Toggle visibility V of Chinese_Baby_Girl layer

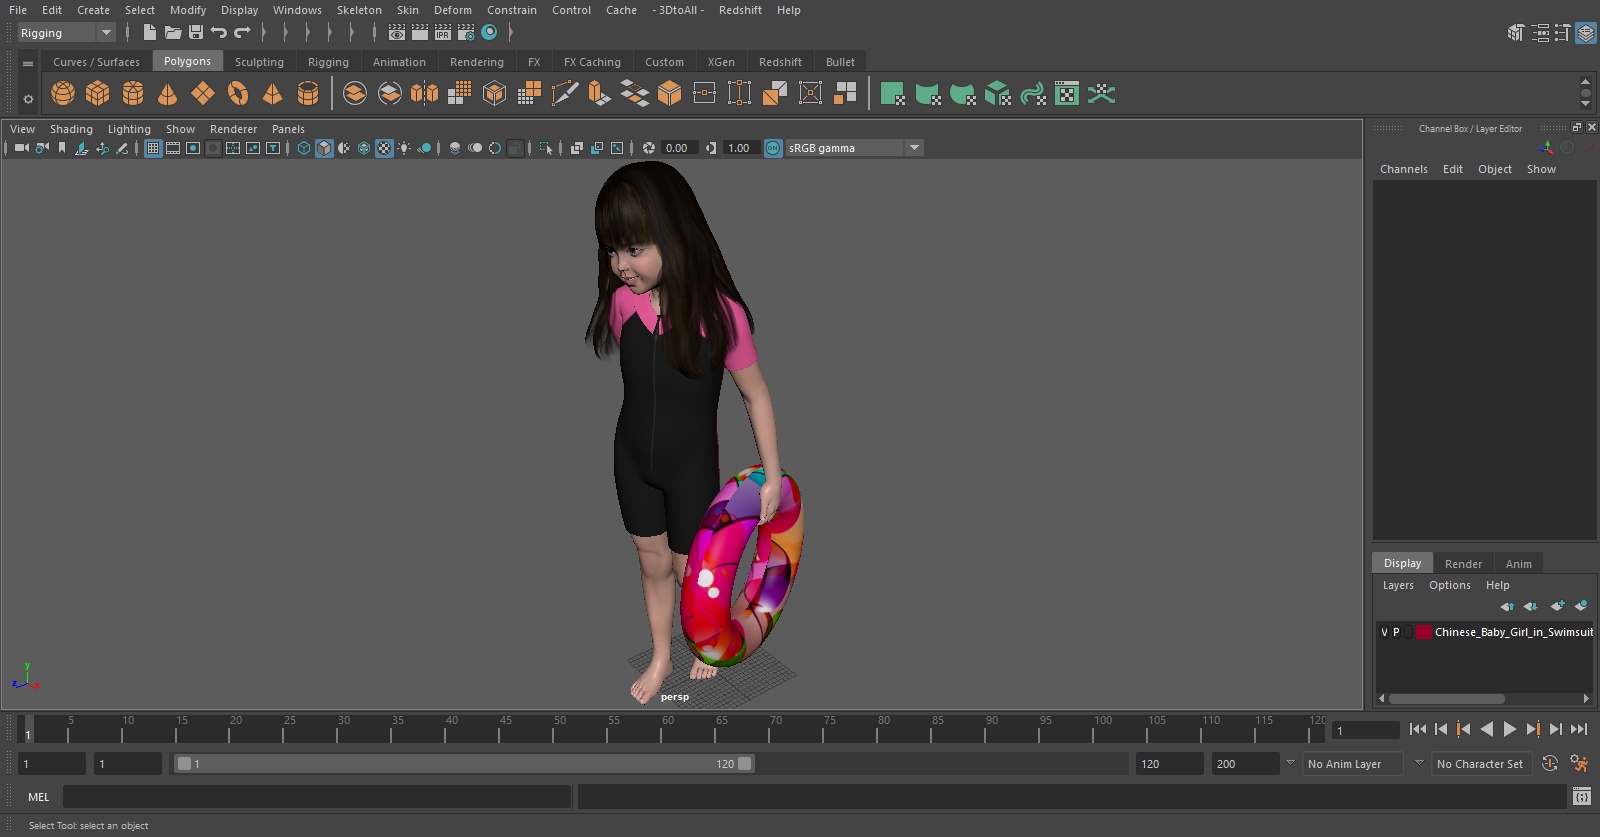(1384, 632)
